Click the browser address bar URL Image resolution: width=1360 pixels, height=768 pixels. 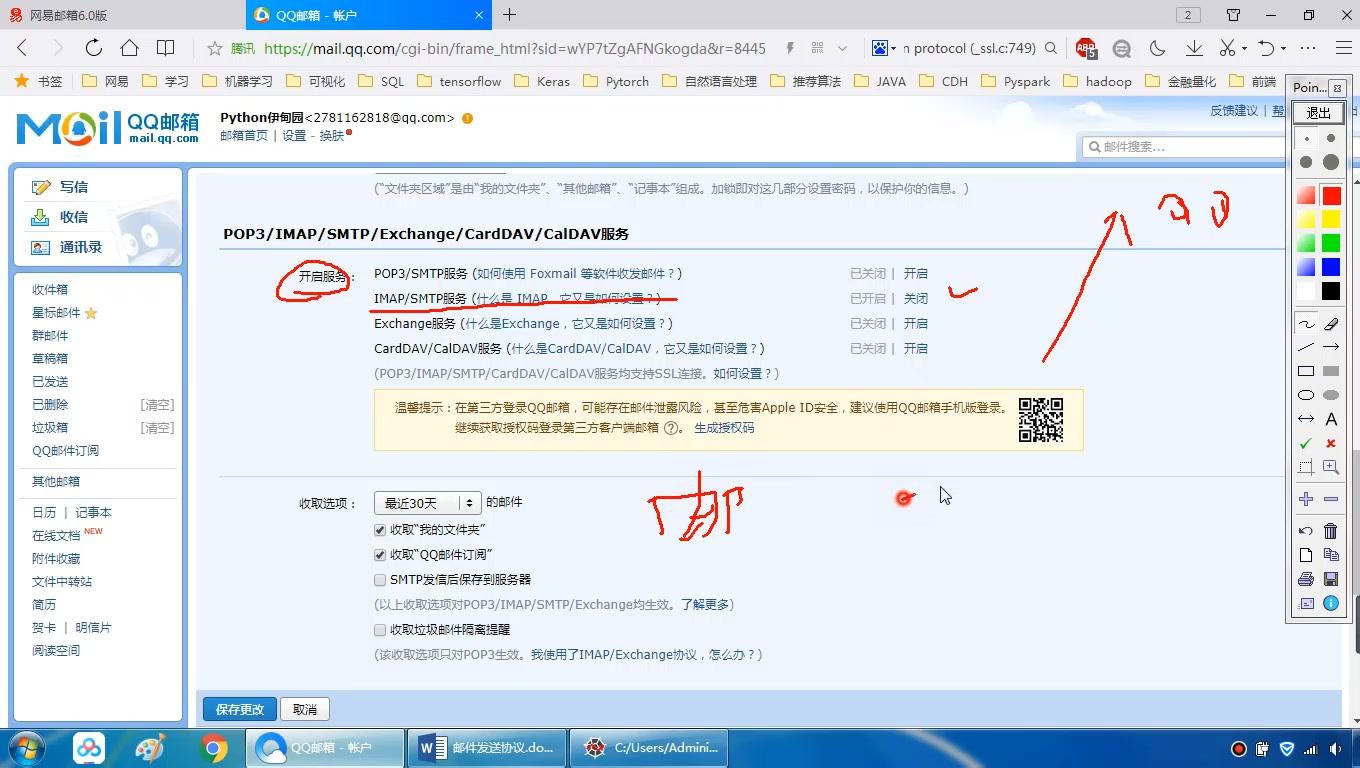coord(515,48)
